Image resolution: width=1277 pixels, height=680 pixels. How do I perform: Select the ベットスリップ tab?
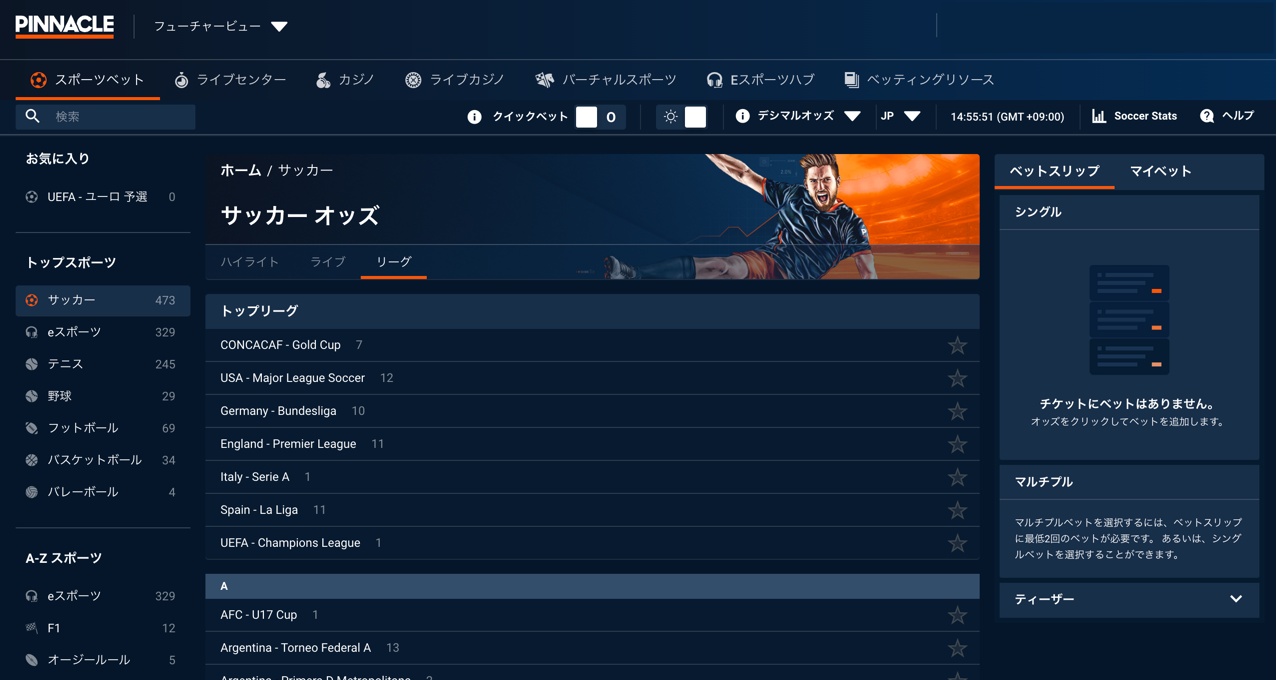(1054, 171)
